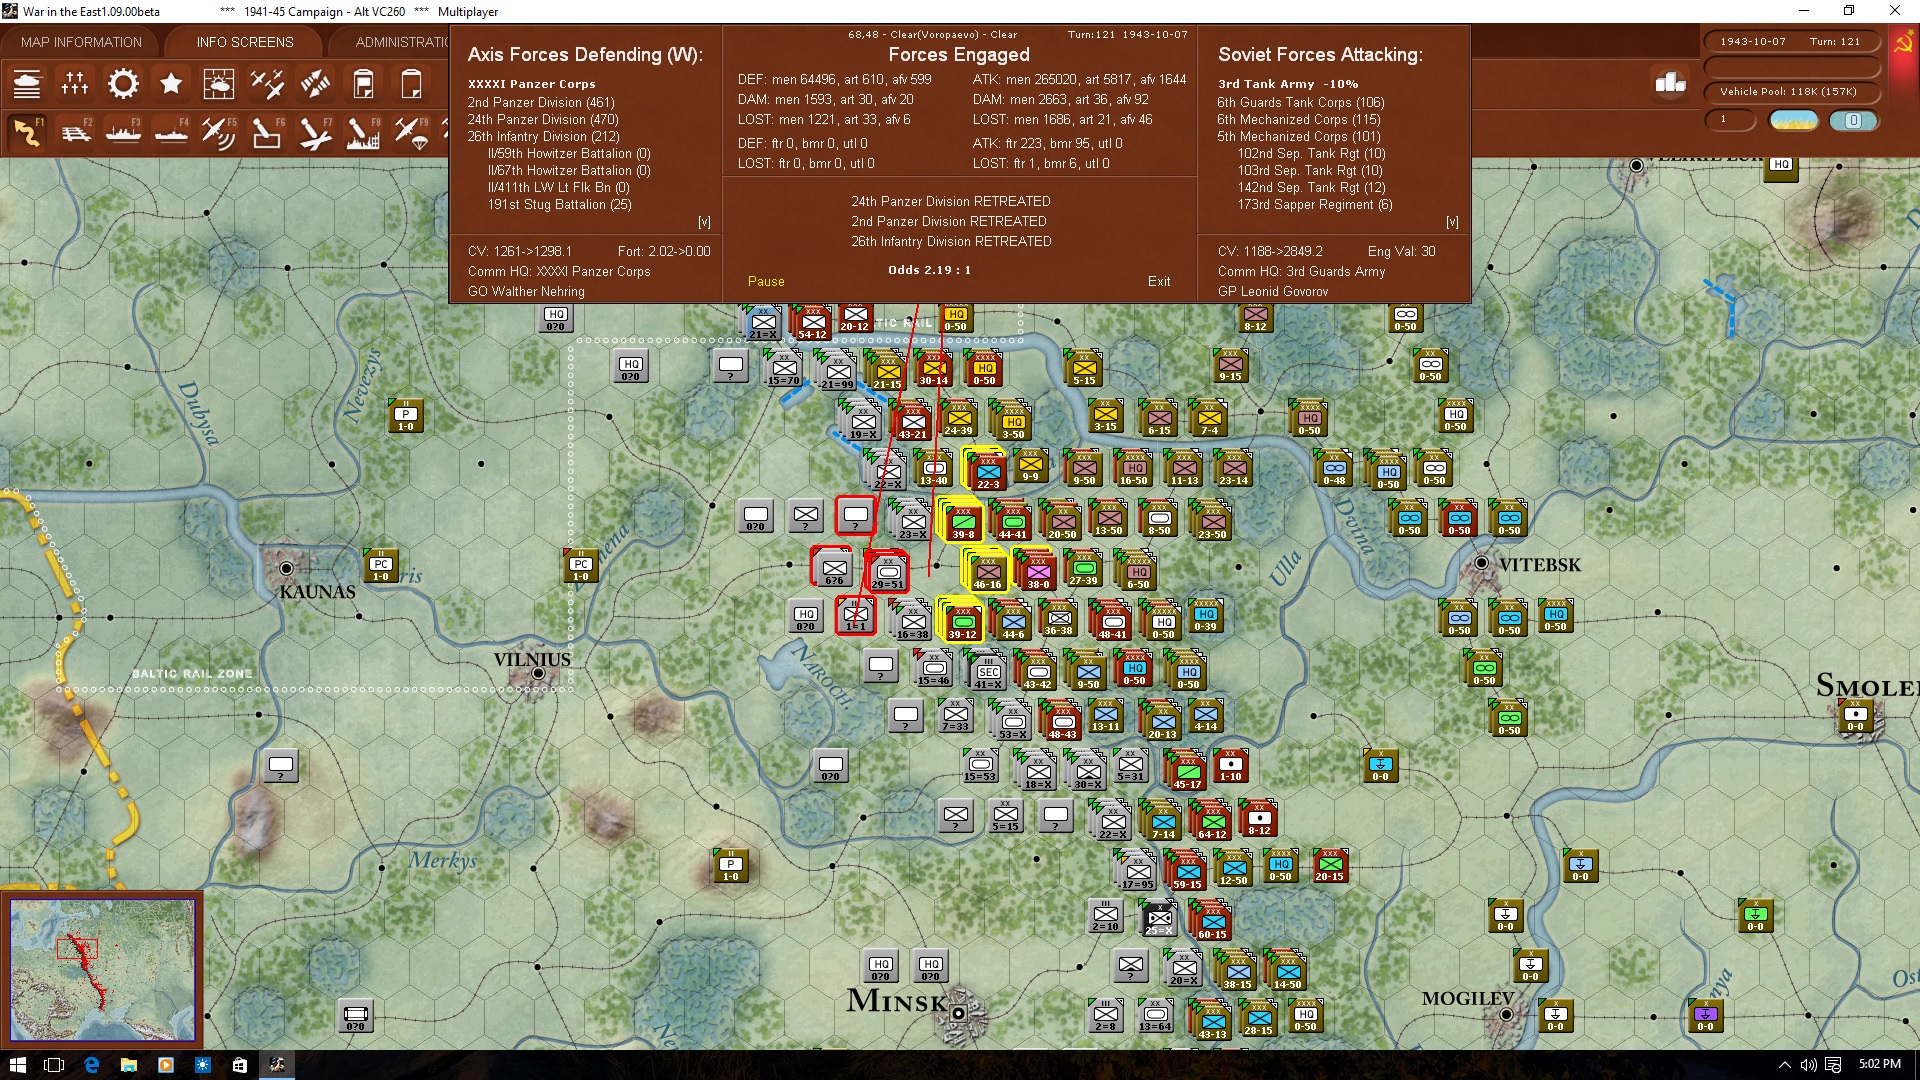1920x1080 pixels.
Task: Open the order of battle tank icon
Action: pos(27,84)
